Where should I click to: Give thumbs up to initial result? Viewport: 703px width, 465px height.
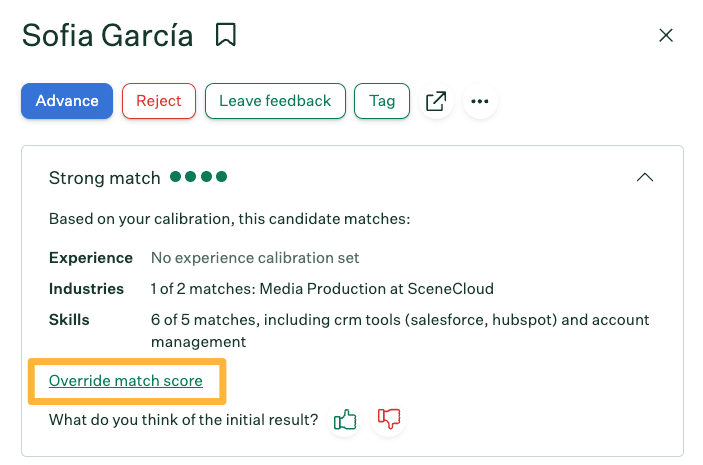click(345, 420)
